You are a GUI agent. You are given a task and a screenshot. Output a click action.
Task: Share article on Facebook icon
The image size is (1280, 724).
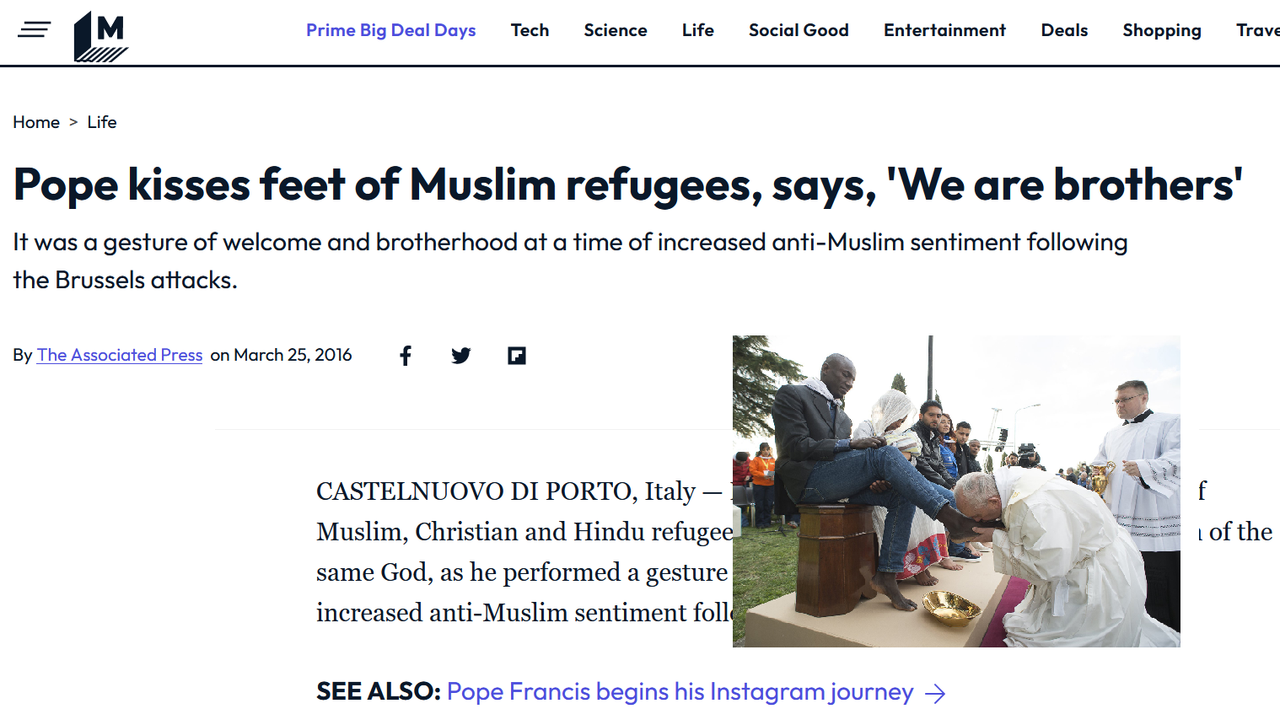pyautogui.click(x=405, y=355)
